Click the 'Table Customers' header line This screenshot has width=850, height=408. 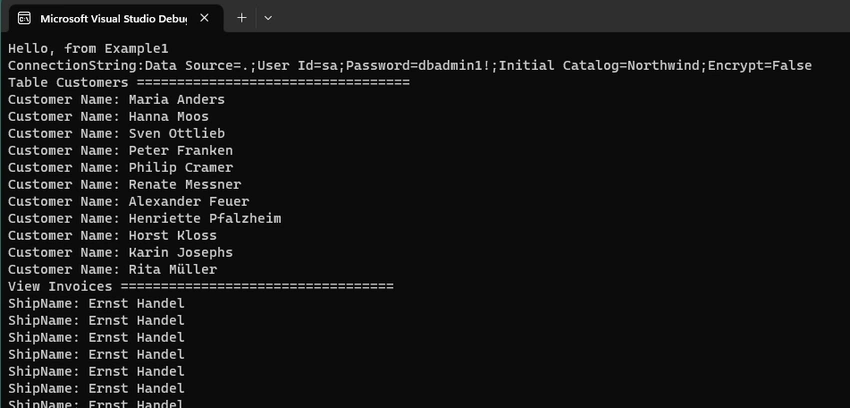209,83
